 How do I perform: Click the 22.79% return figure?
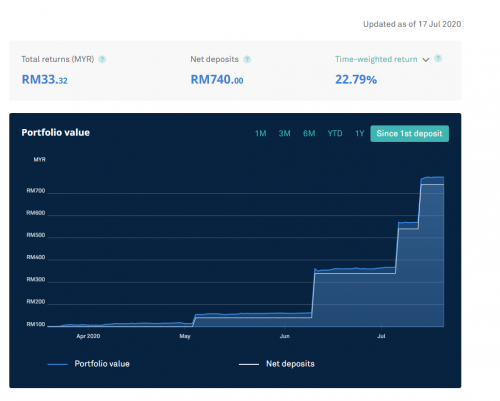click(x=356, y=80)
